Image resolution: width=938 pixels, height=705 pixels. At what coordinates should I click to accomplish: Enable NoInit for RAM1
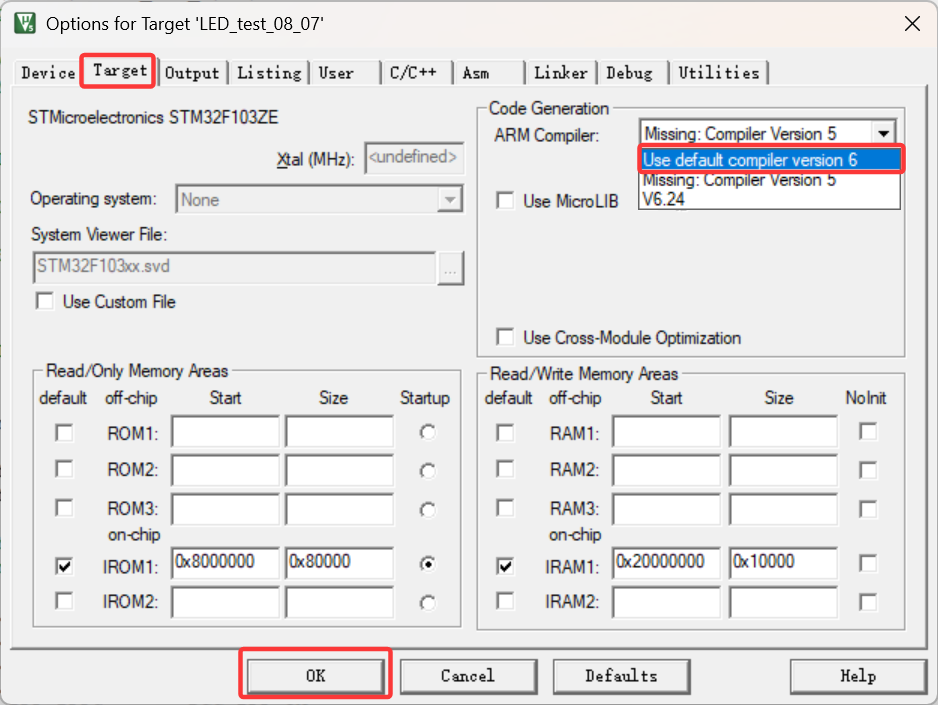coord(868,431)
